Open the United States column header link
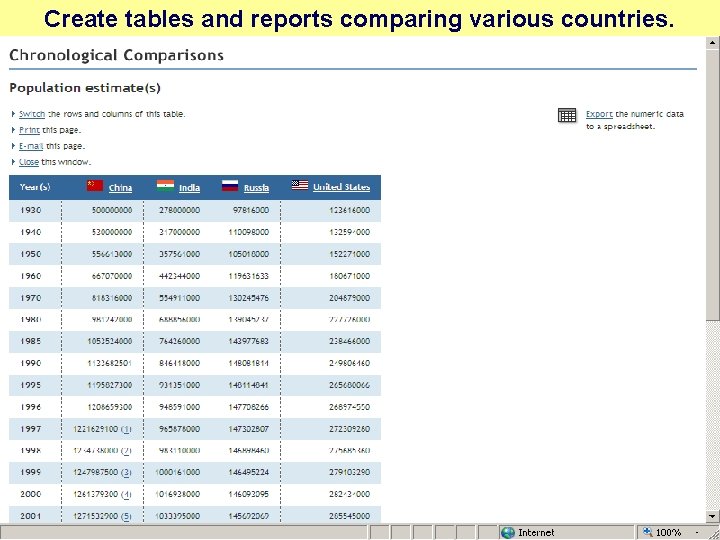The width and height of the screenshot is (720, 540). click(x=341, y=187)
